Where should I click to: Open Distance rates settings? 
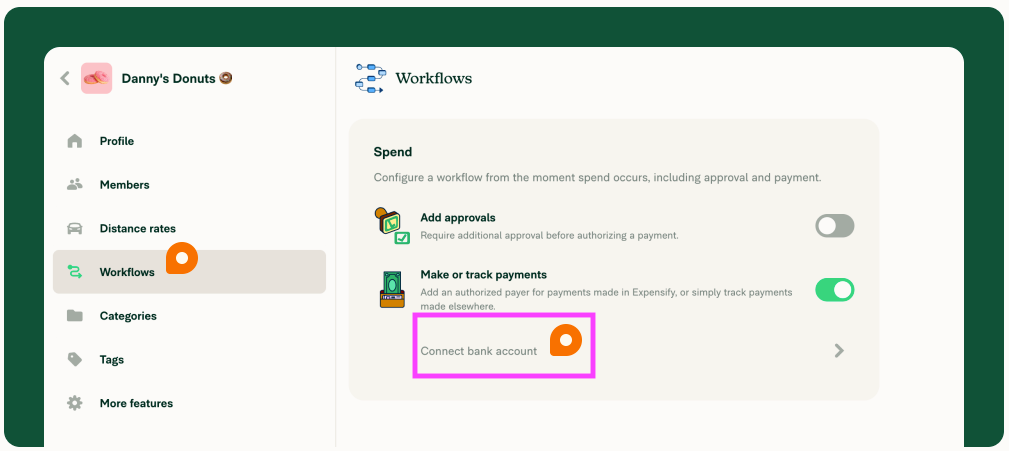click(189, 228)
